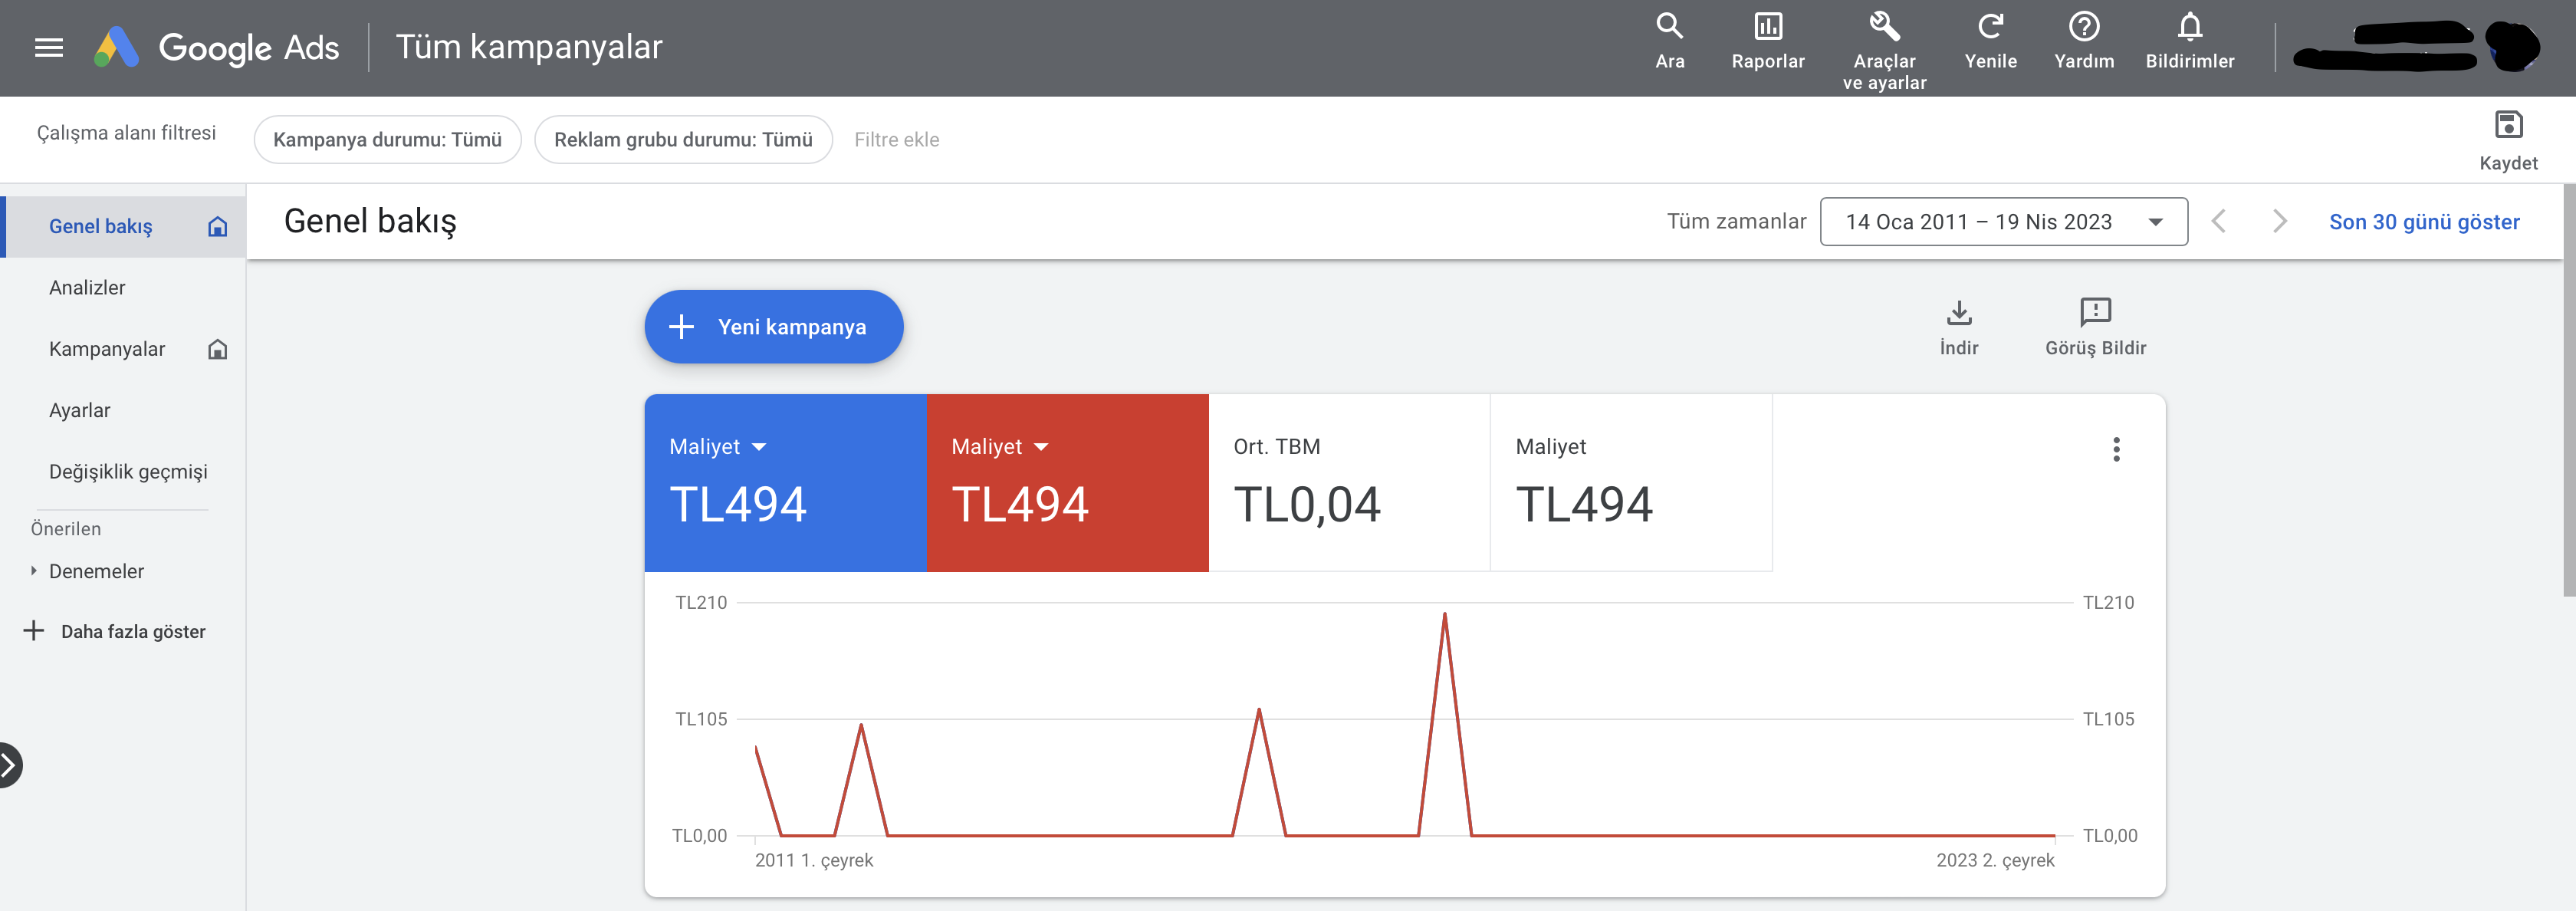The width and height of the screenshot is (2576, 911).
Task: Open the Raporlar reports icon
Action: click(1768, 26)
